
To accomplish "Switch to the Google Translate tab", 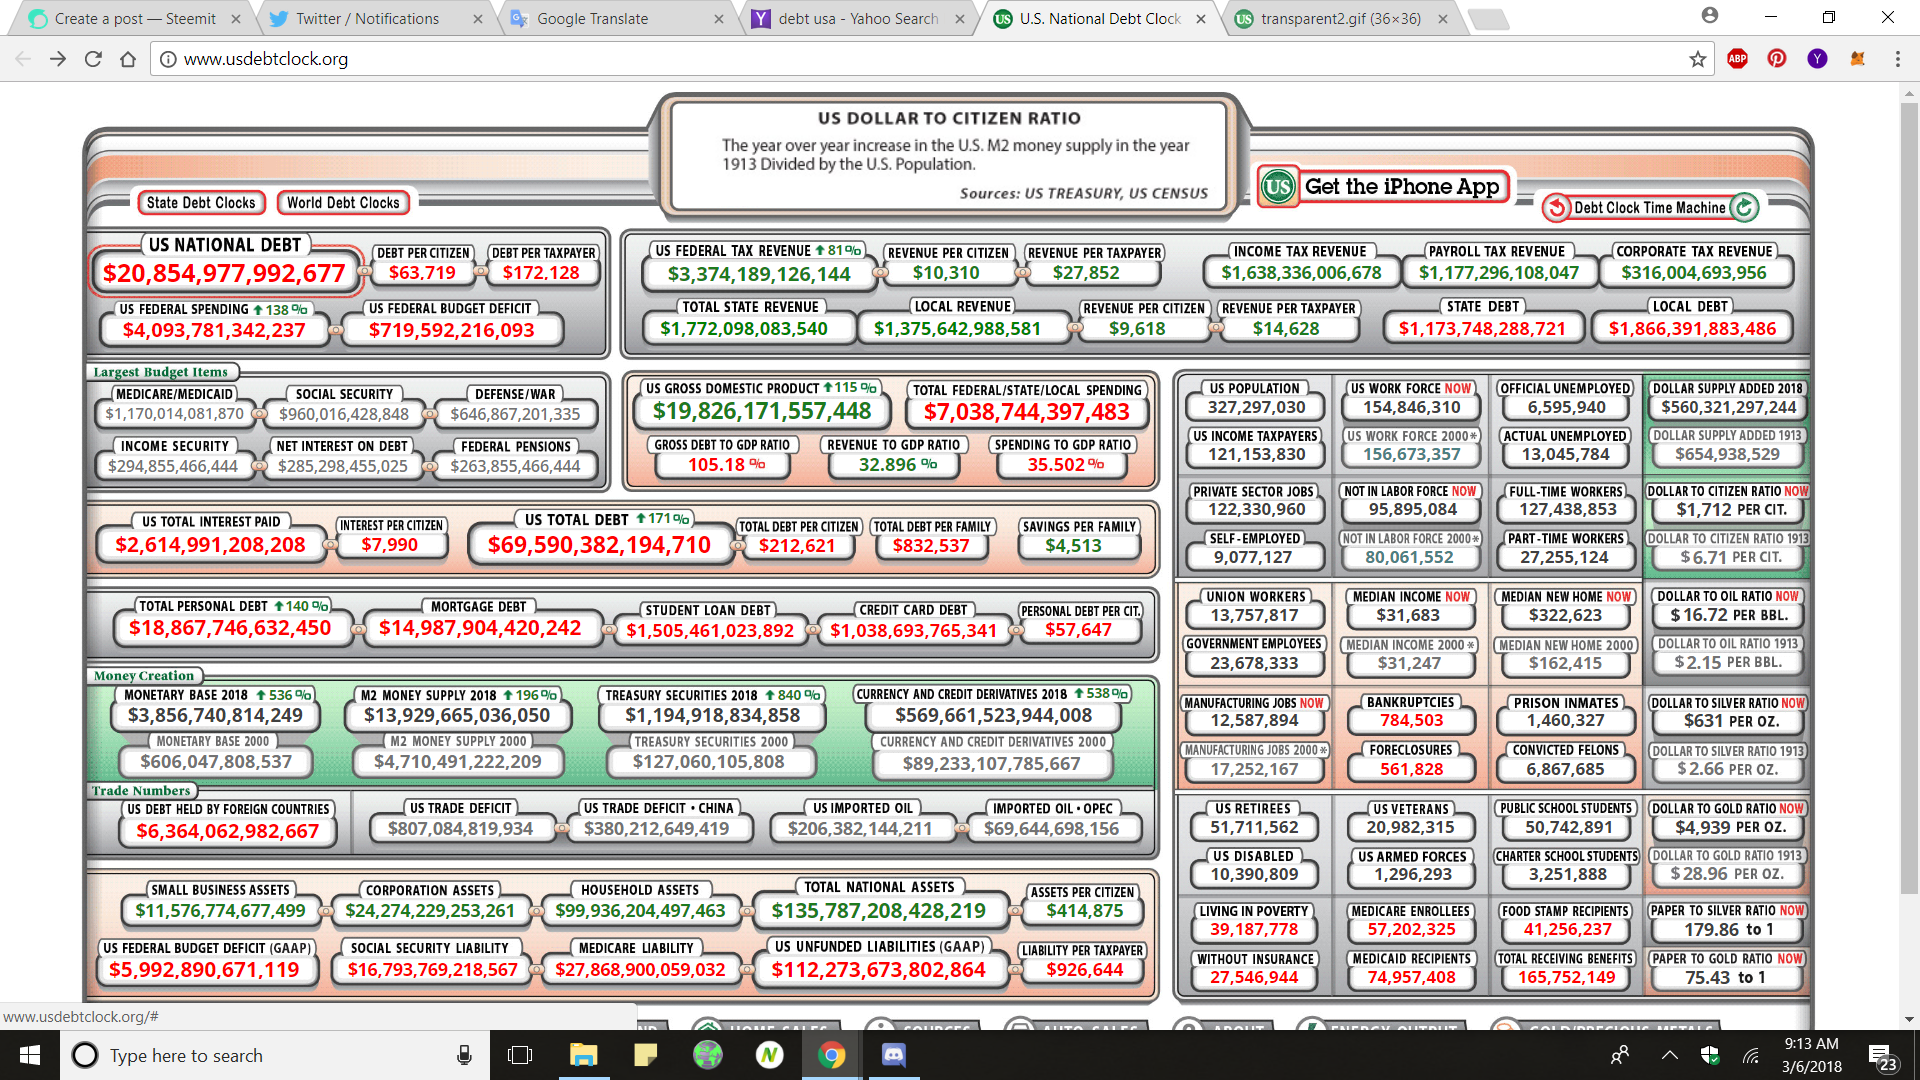I will (x=592, y=18).
